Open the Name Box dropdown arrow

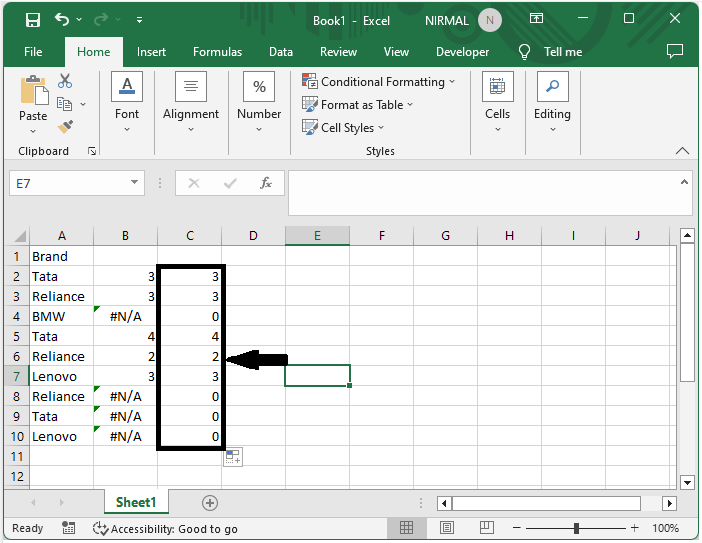point(134,182)
